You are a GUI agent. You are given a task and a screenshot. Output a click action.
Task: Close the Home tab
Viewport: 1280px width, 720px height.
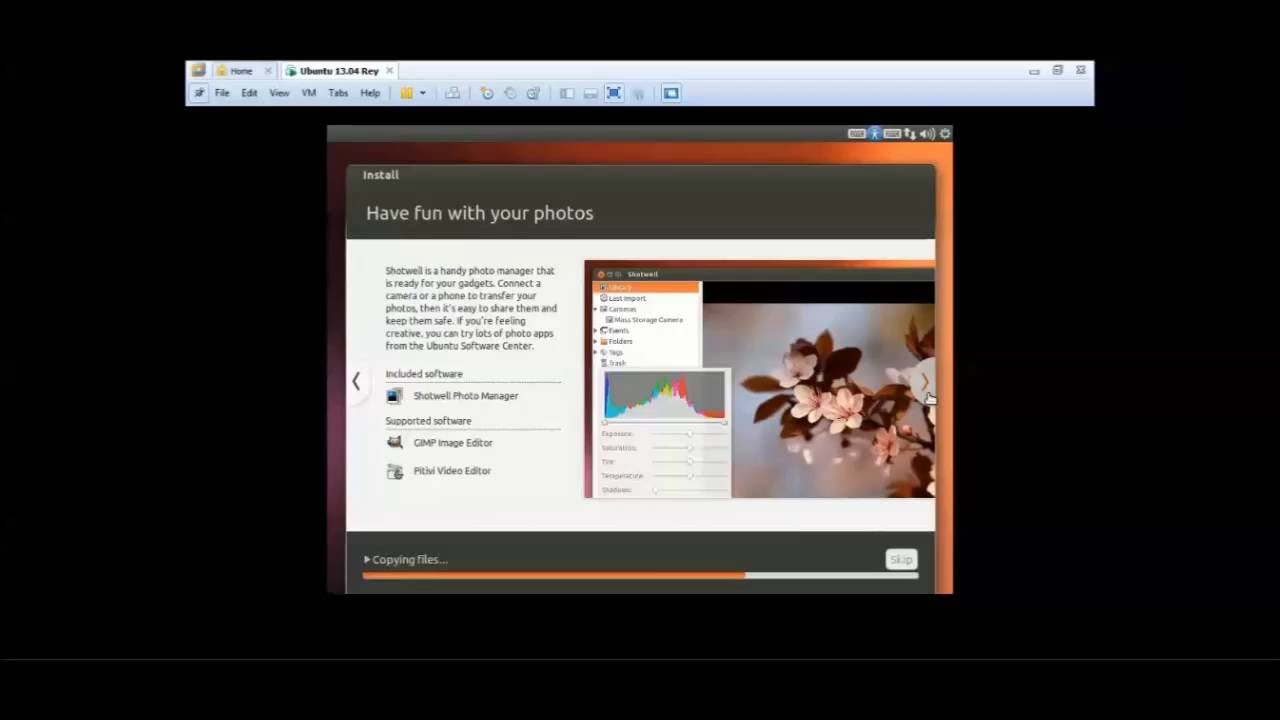(268, 71)
